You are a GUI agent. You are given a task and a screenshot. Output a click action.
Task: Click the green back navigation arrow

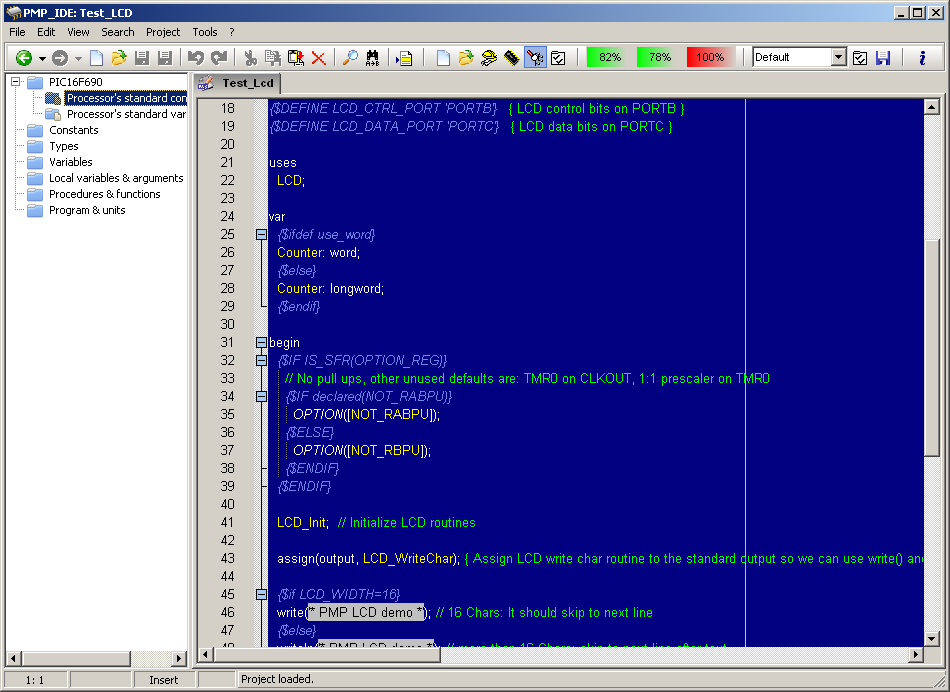23,58
